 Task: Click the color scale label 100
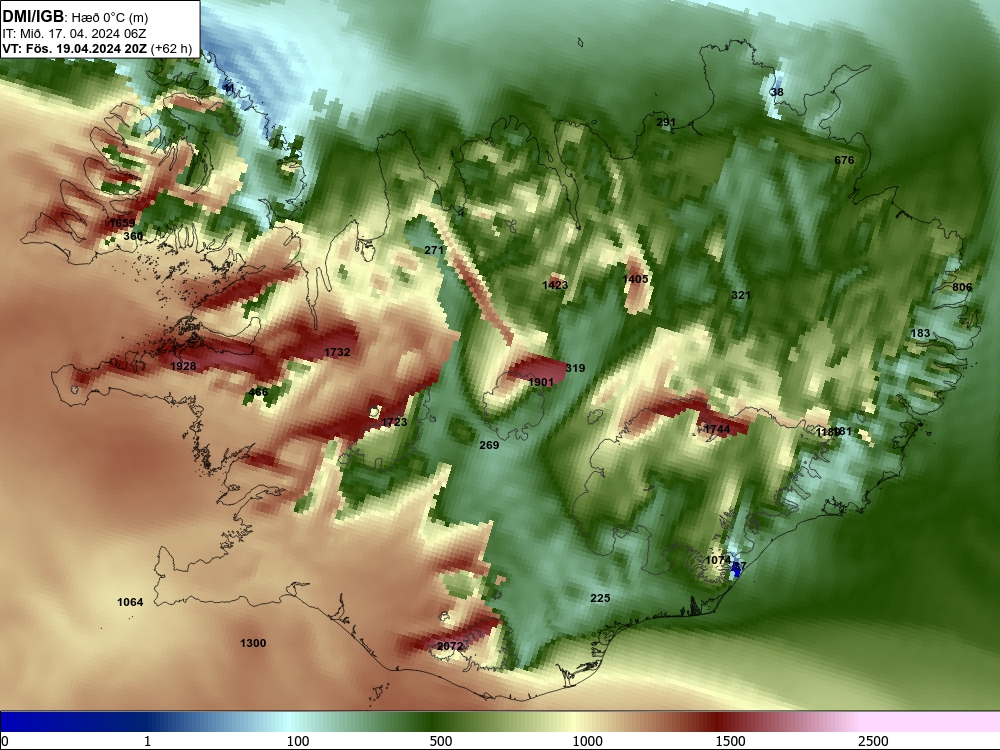[x=298, y=741]
